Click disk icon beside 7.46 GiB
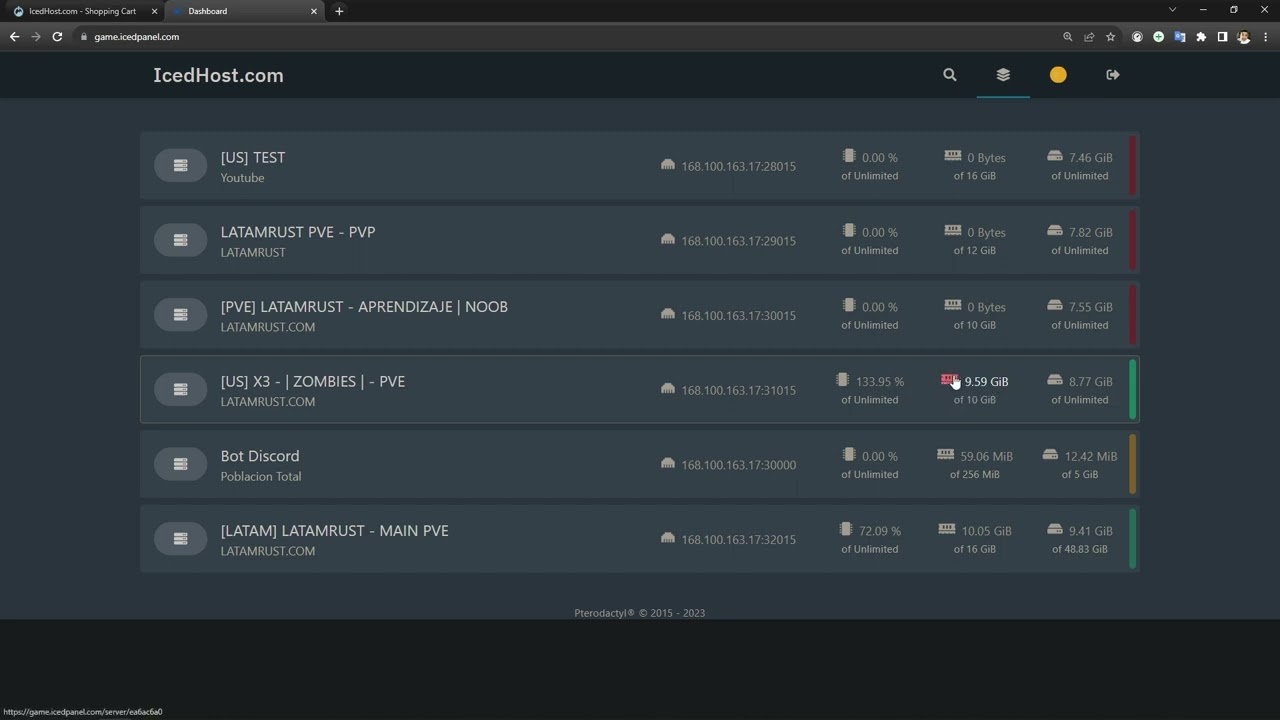Screen dimensions: 1280x720 click(x=1055, y=156)
